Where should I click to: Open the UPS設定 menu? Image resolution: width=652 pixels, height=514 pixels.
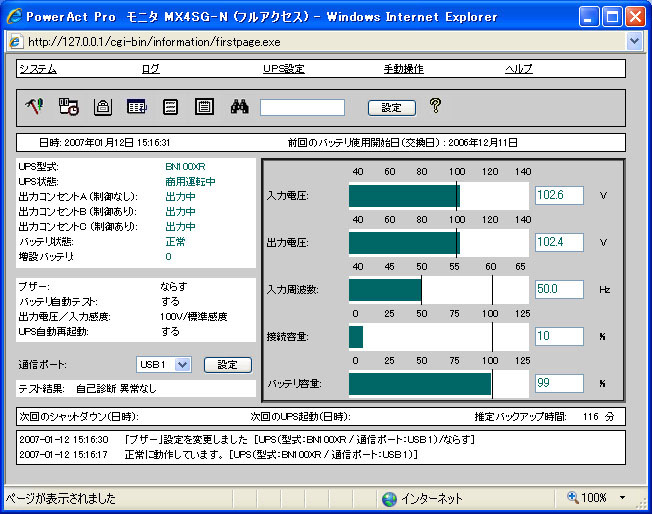coord(284,69)
